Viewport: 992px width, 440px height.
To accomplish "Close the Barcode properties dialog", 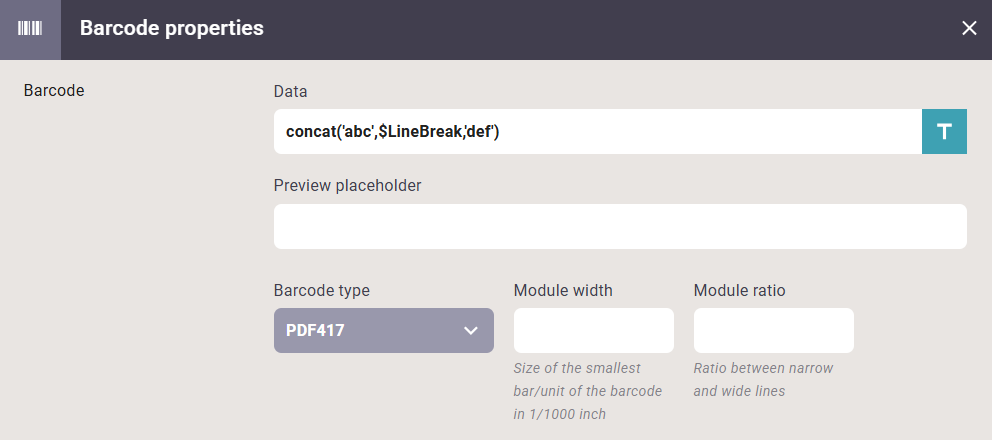I will [x=969, y=28].
